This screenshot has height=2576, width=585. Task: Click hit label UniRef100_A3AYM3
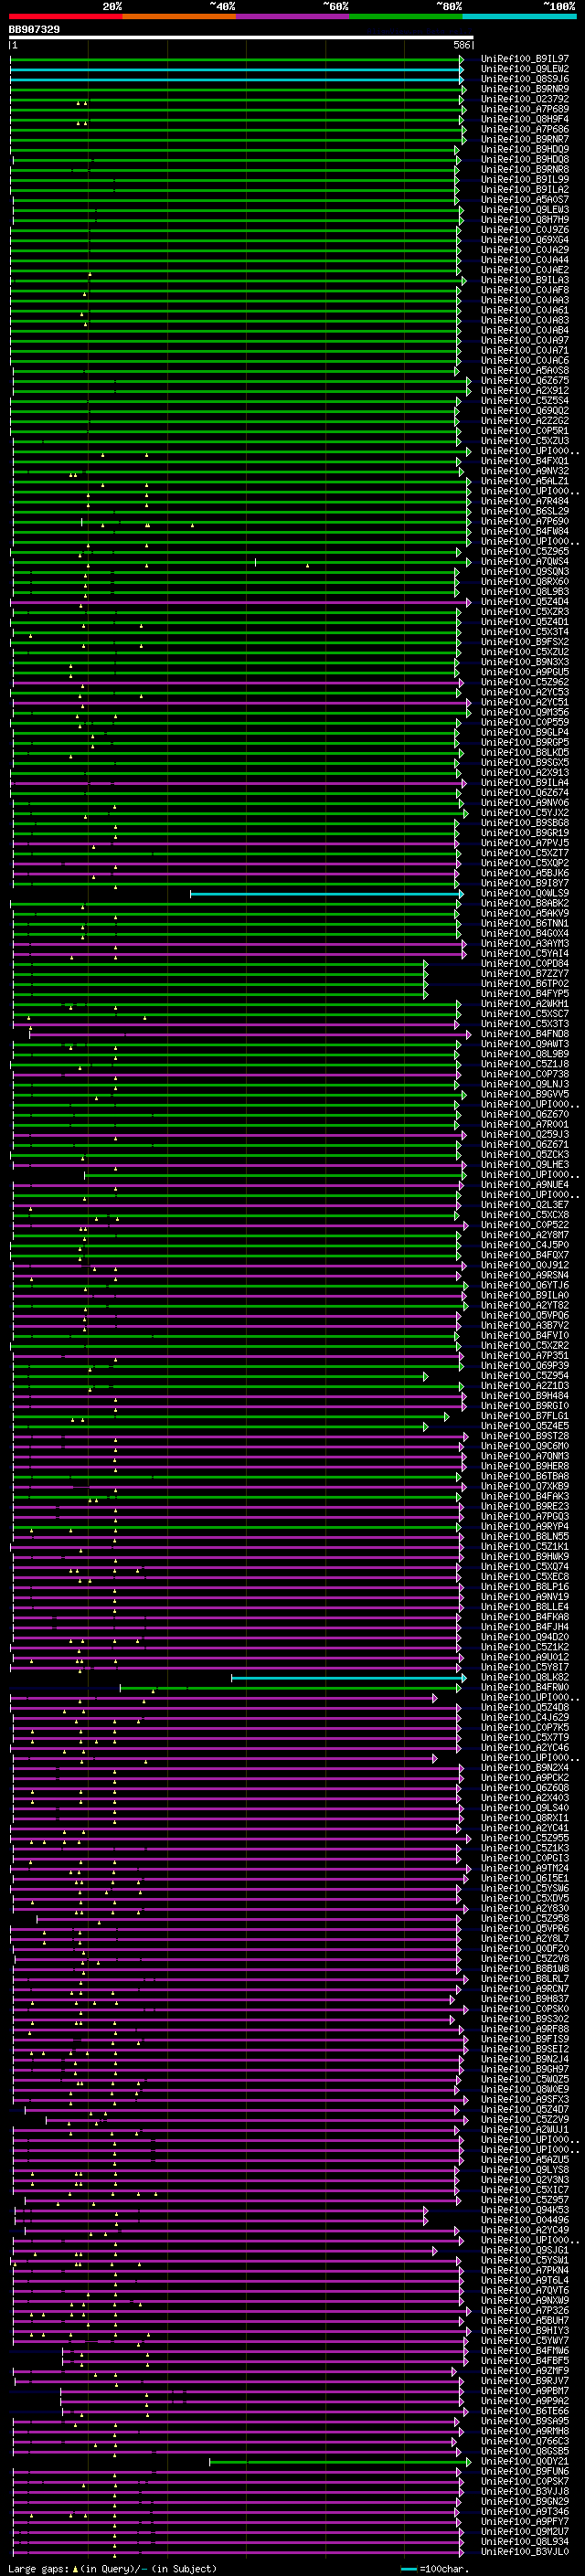pos(525,943)
